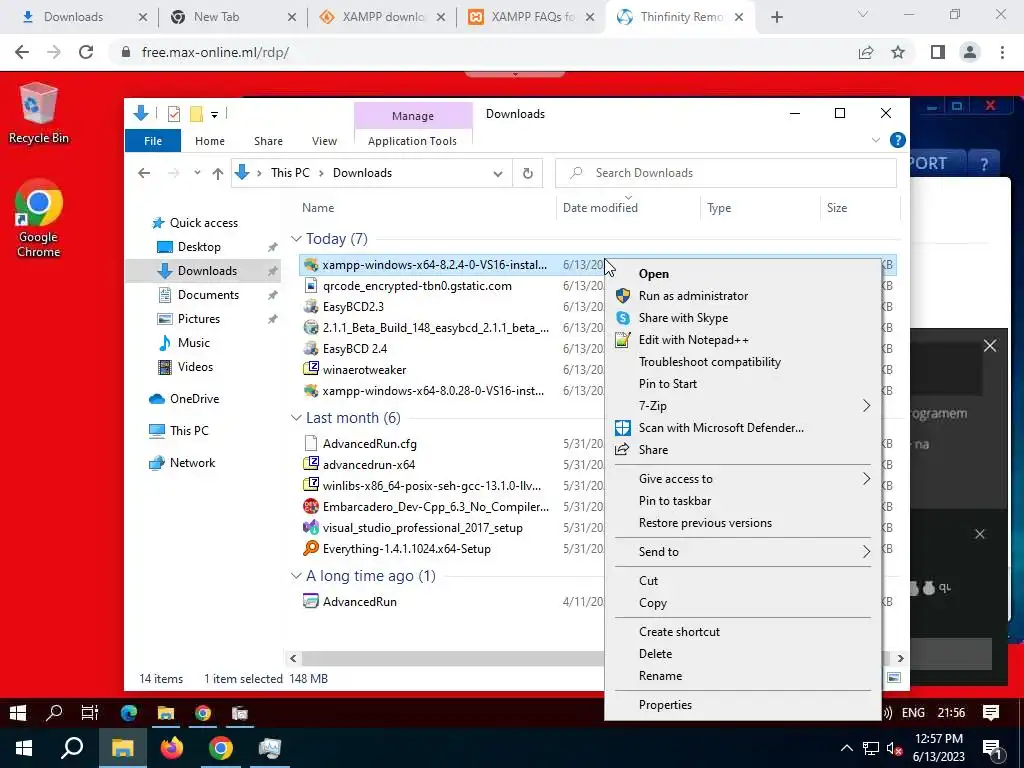This screenshot has height=768, width=1024.
Task: Open the File ribbon tab
Action: click(x=153, y=141)
